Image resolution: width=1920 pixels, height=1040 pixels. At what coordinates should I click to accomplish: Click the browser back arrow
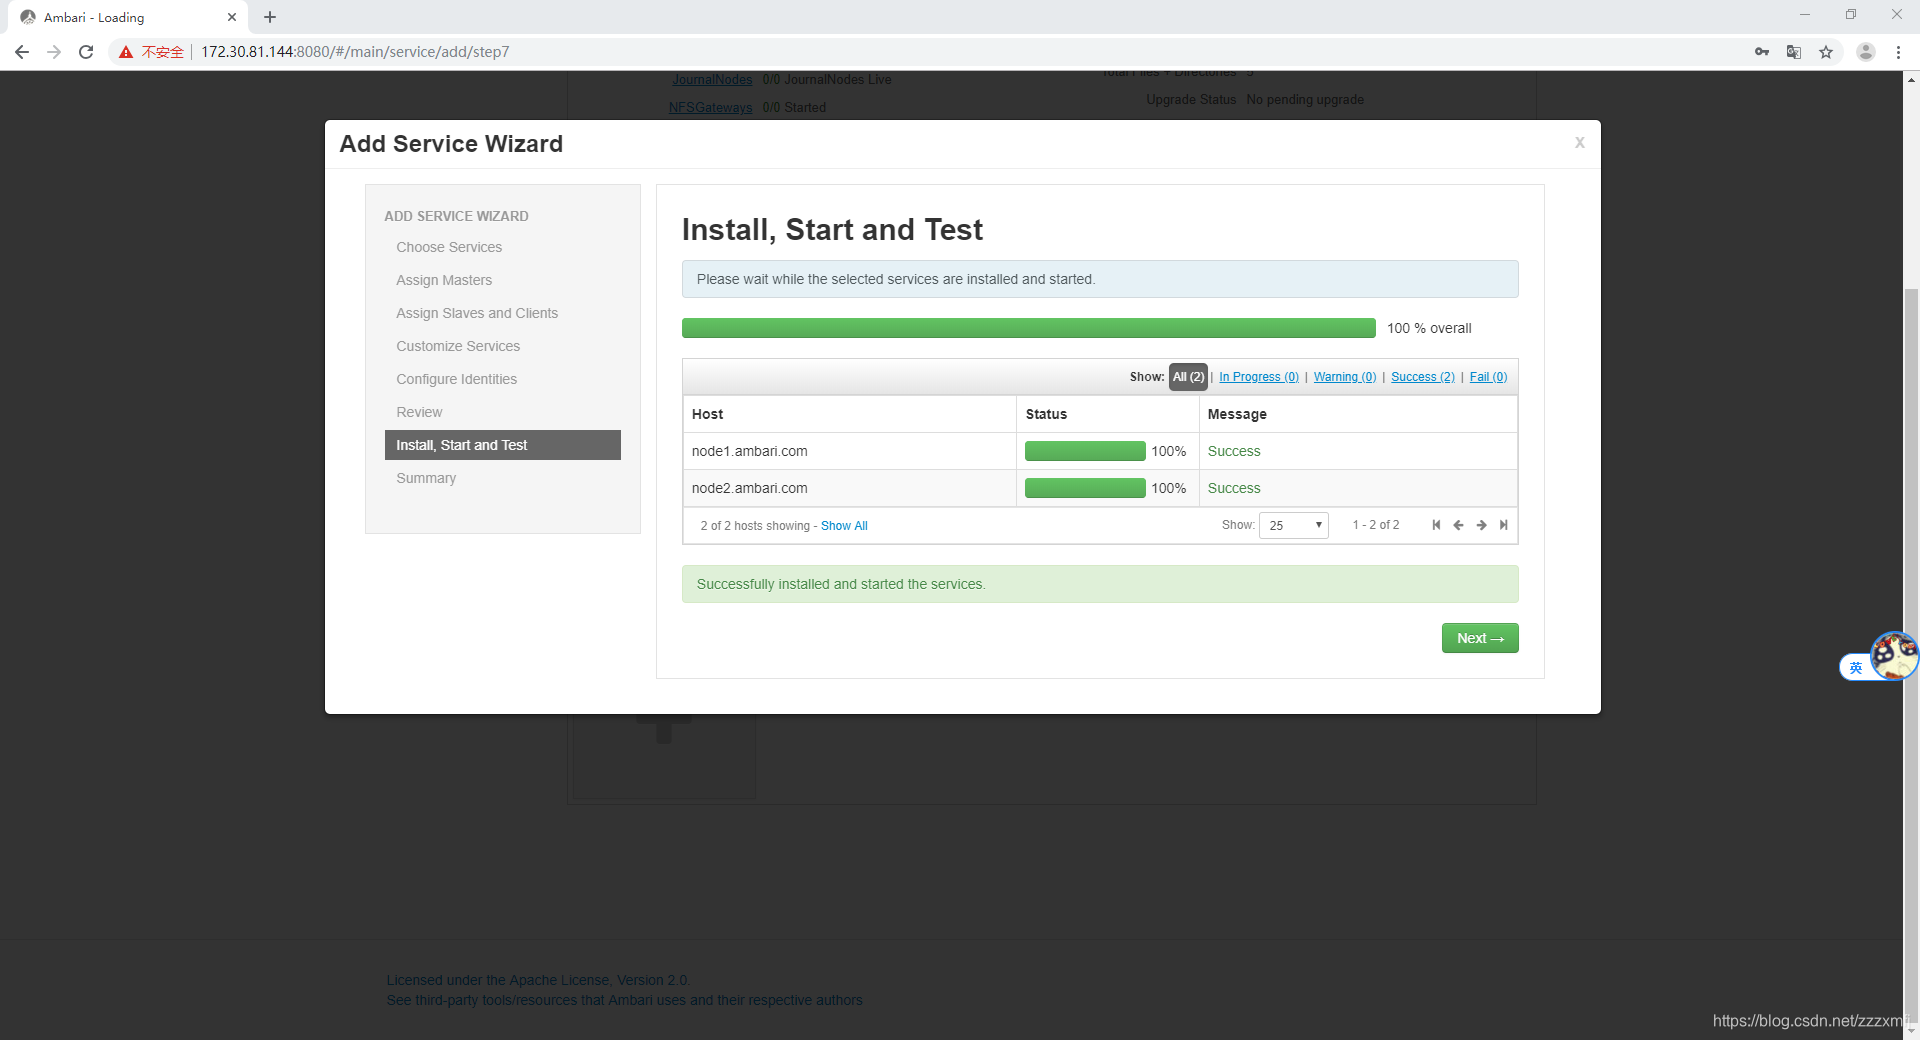coord(22,52)
